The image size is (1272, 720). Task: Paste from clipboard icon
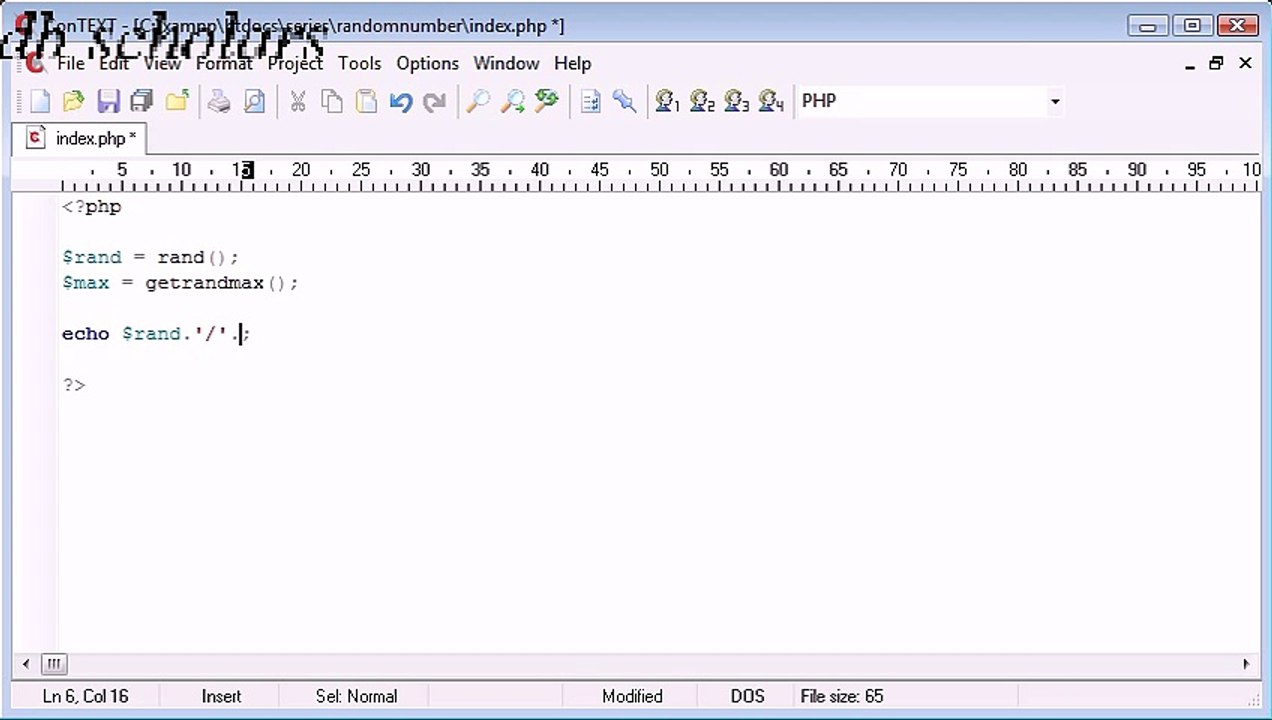coord(366,101)
